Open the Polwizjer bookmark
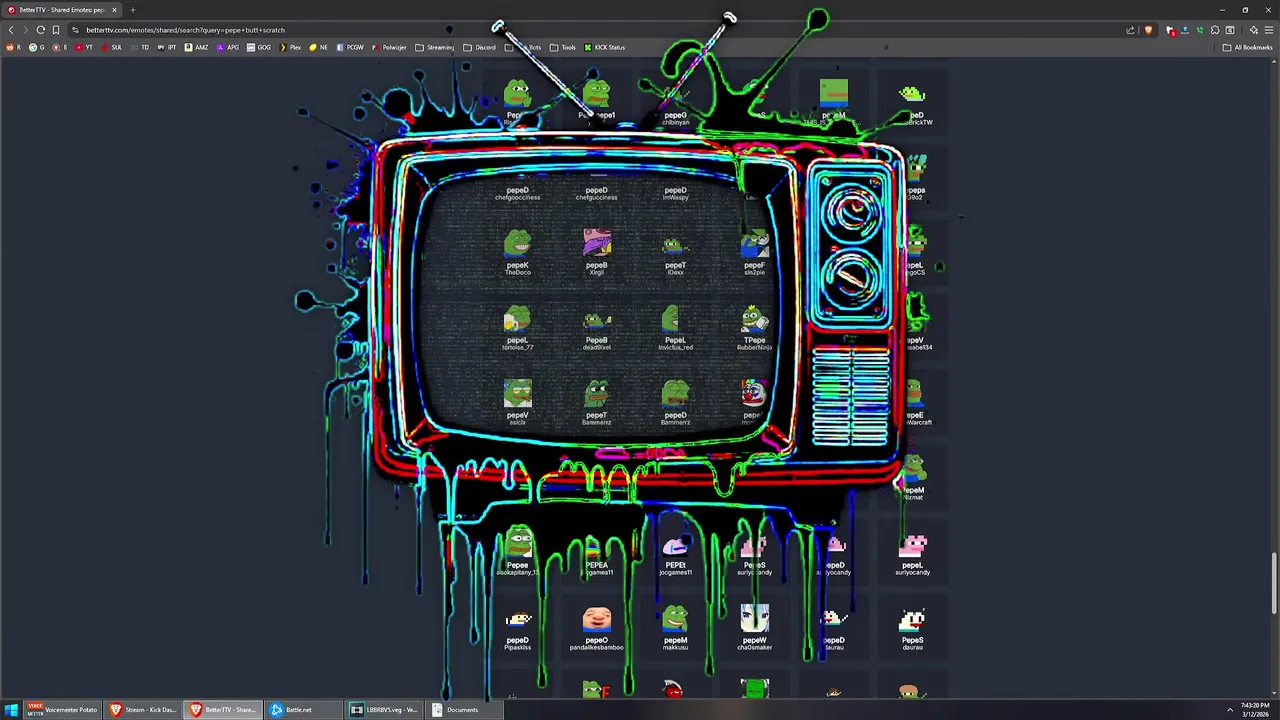The width and height of the screenshot is (1280, 720). click(x=389, y=47)
